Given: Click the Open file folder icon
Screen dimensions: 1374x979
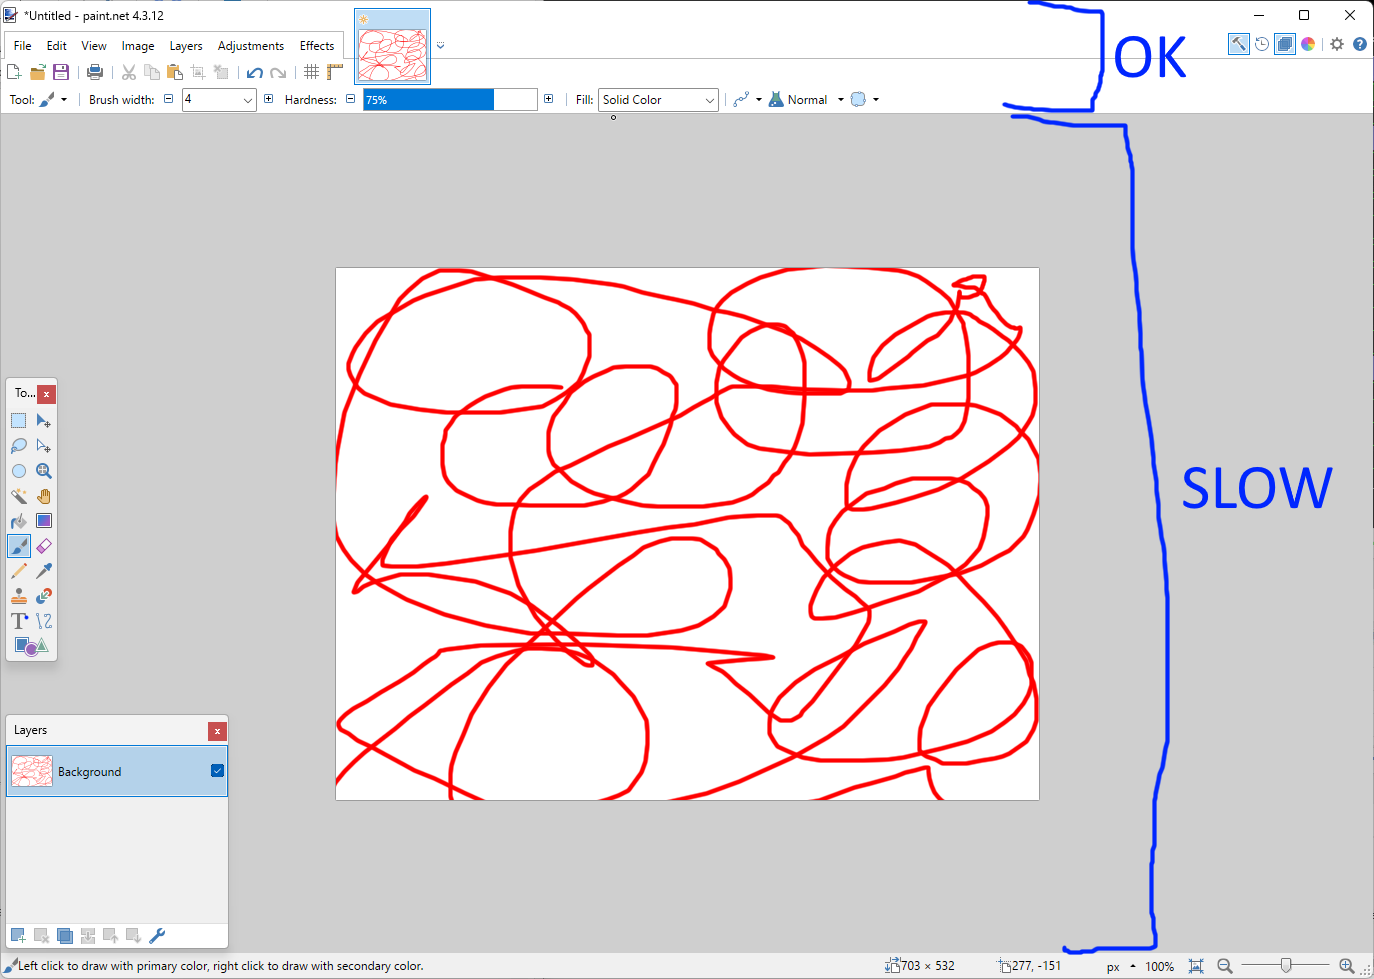Looking at the screenshot, I should pos(38,72).
